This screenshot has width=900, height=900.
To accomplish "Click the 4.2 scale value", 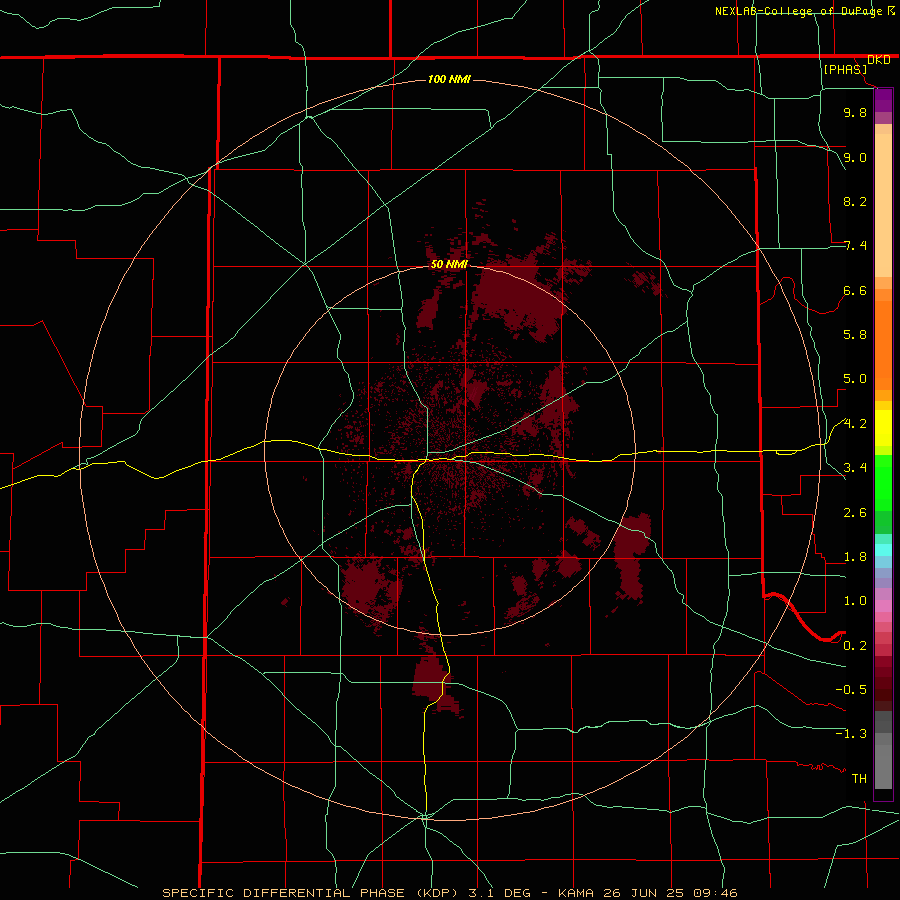I will (855, 424).
